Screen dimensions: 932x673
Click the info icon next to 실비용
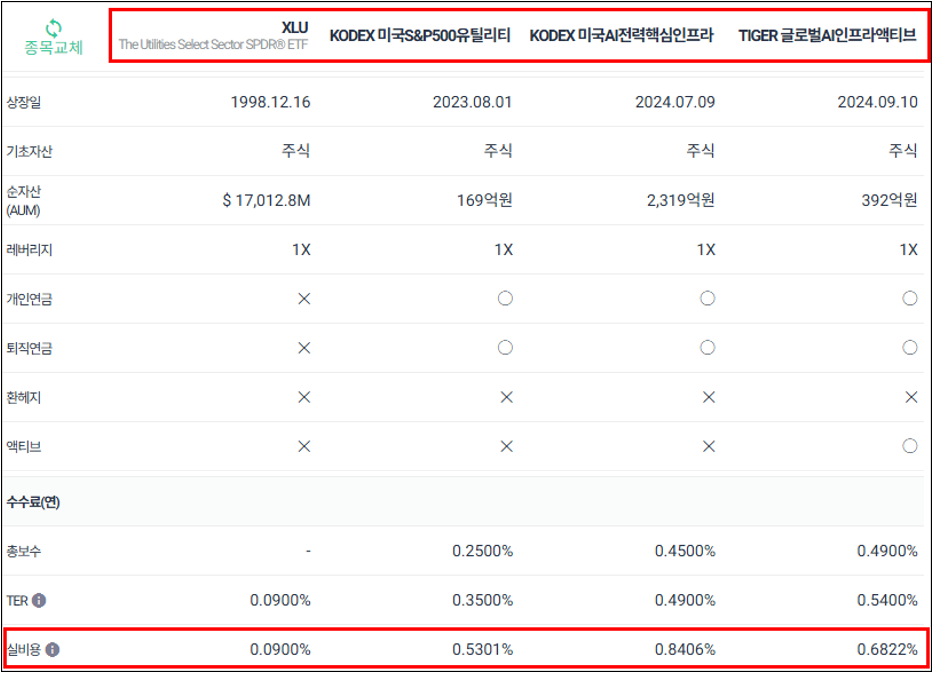pos(52,650)
